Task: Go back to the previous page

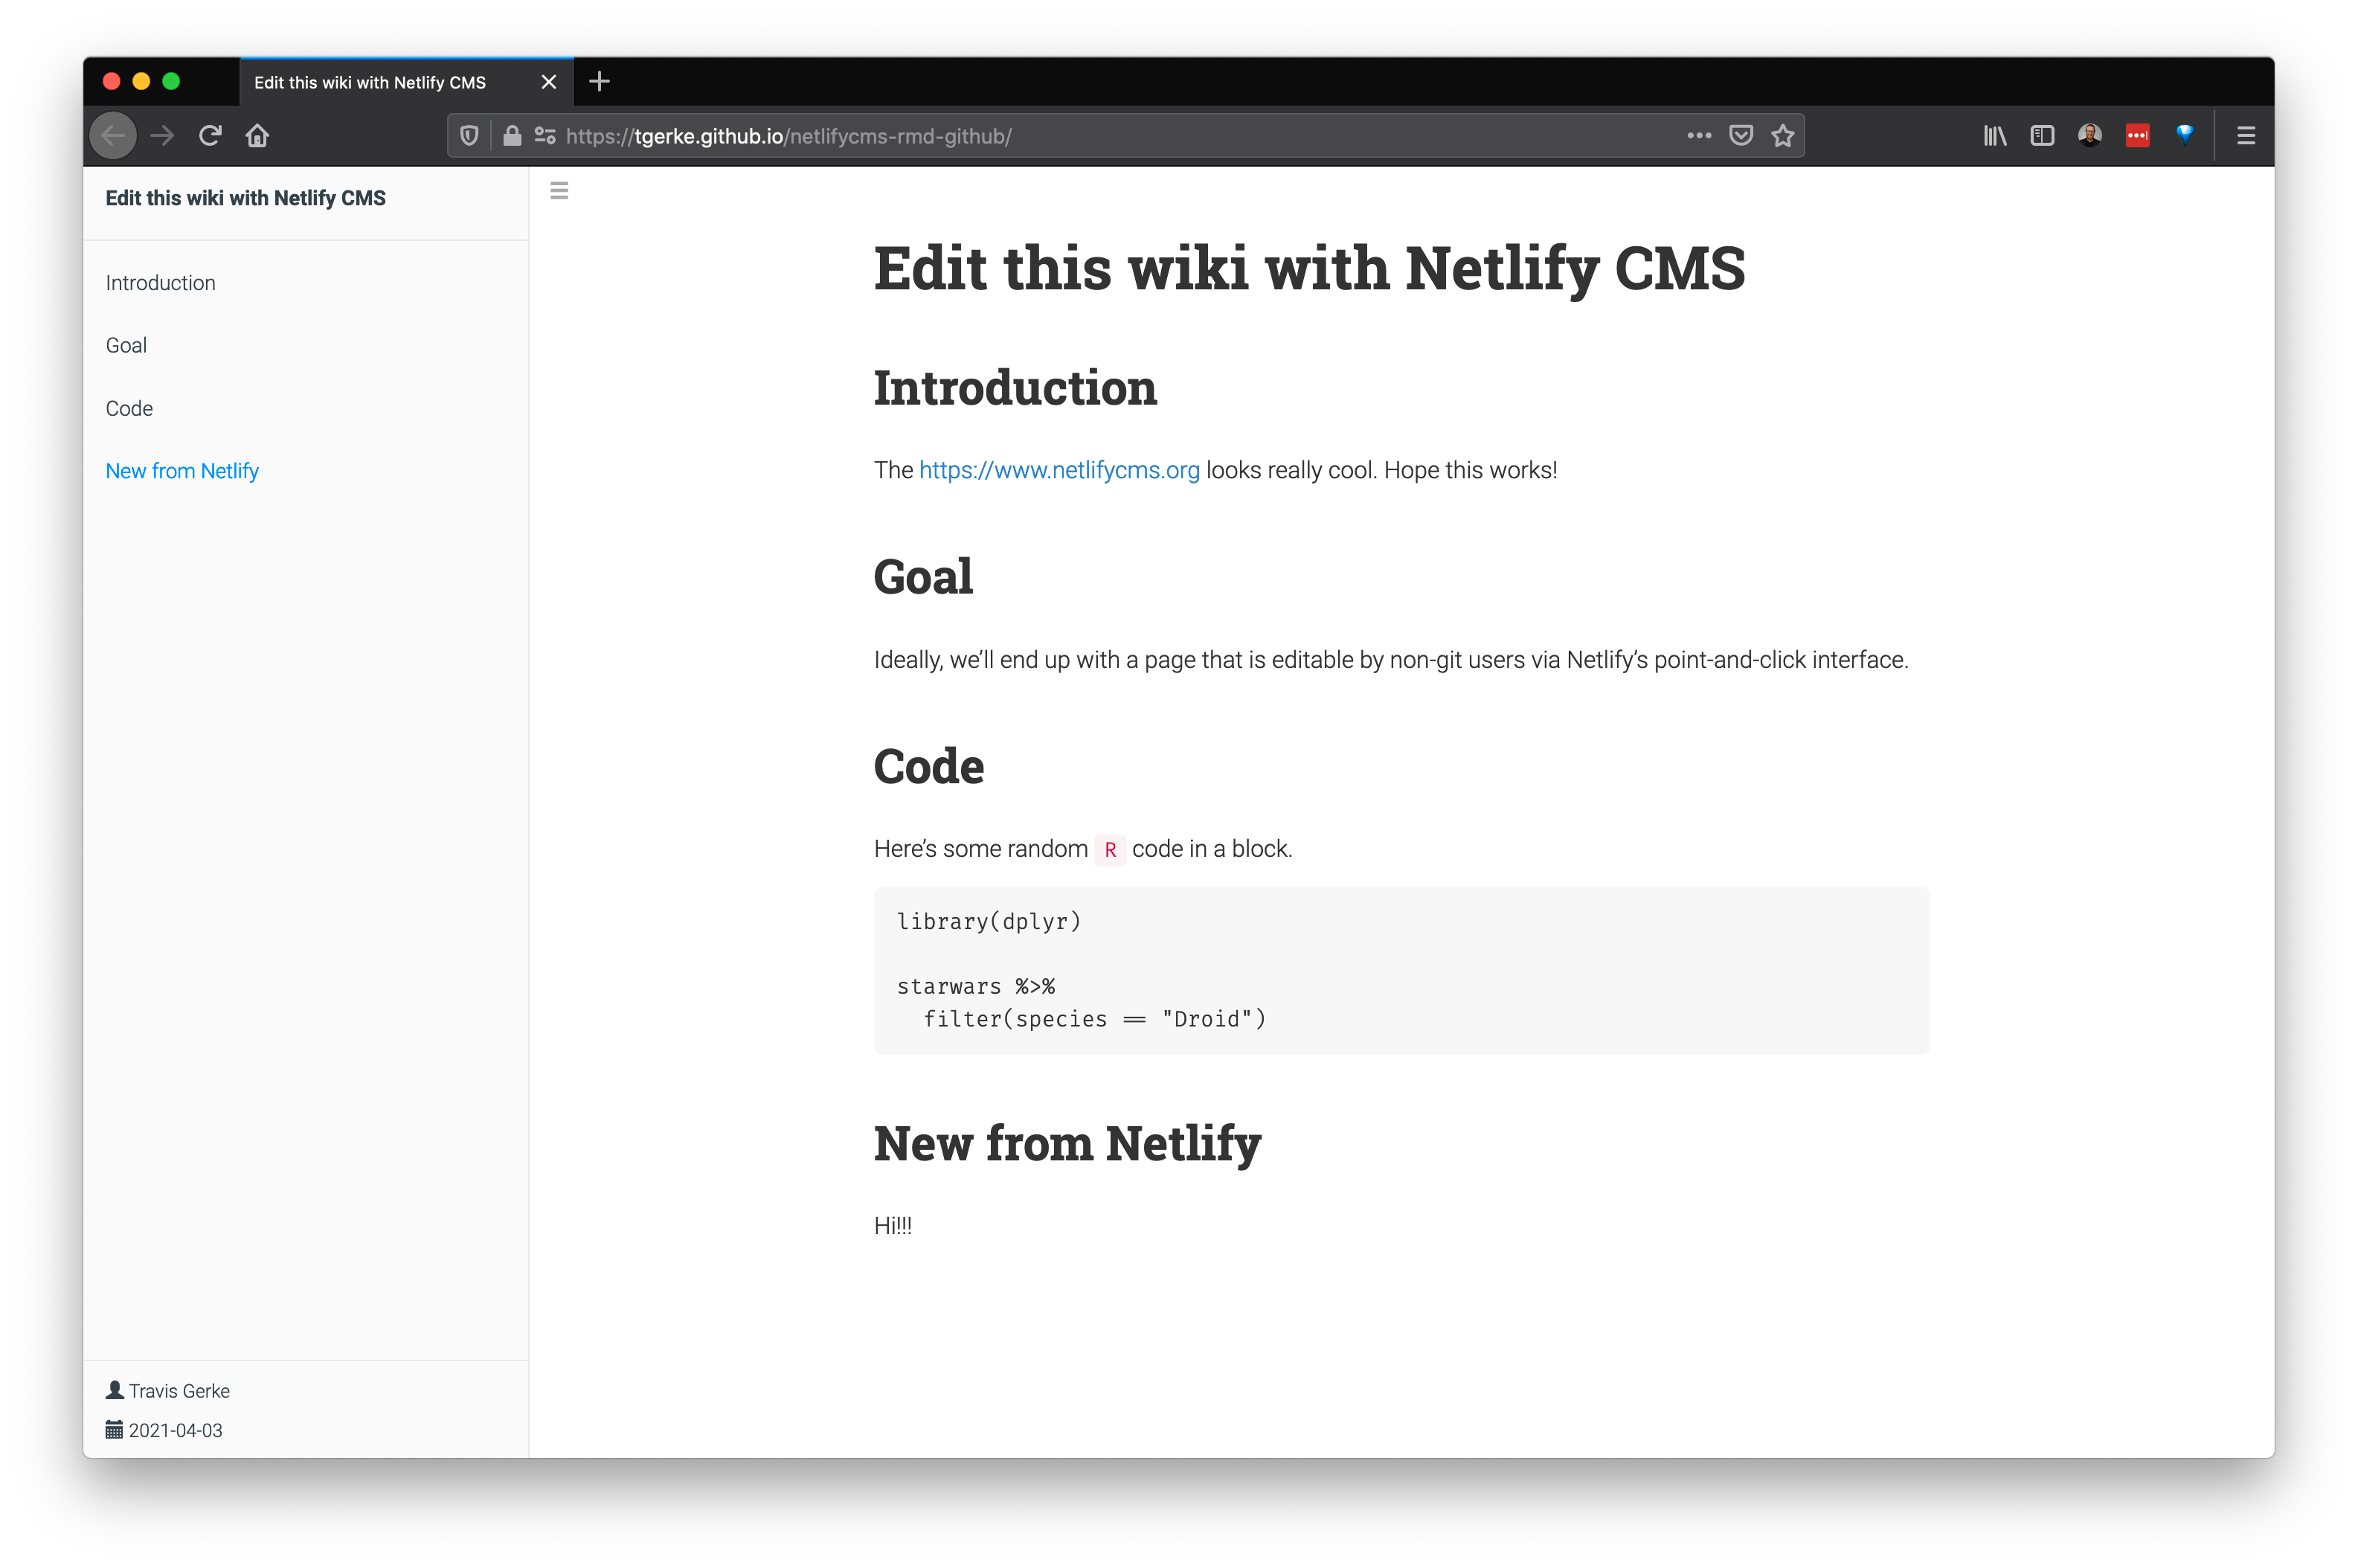Action: 113,135
